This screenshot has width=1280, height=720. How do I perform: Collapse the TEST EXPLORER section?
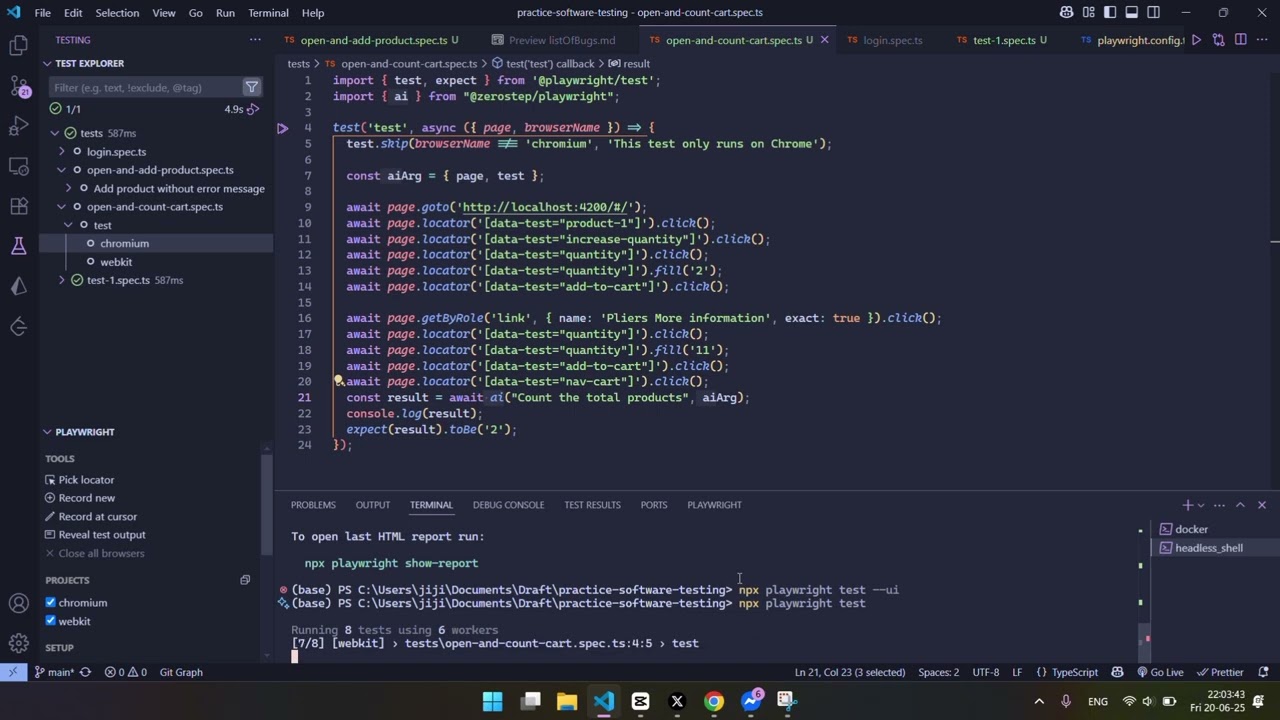47,63
